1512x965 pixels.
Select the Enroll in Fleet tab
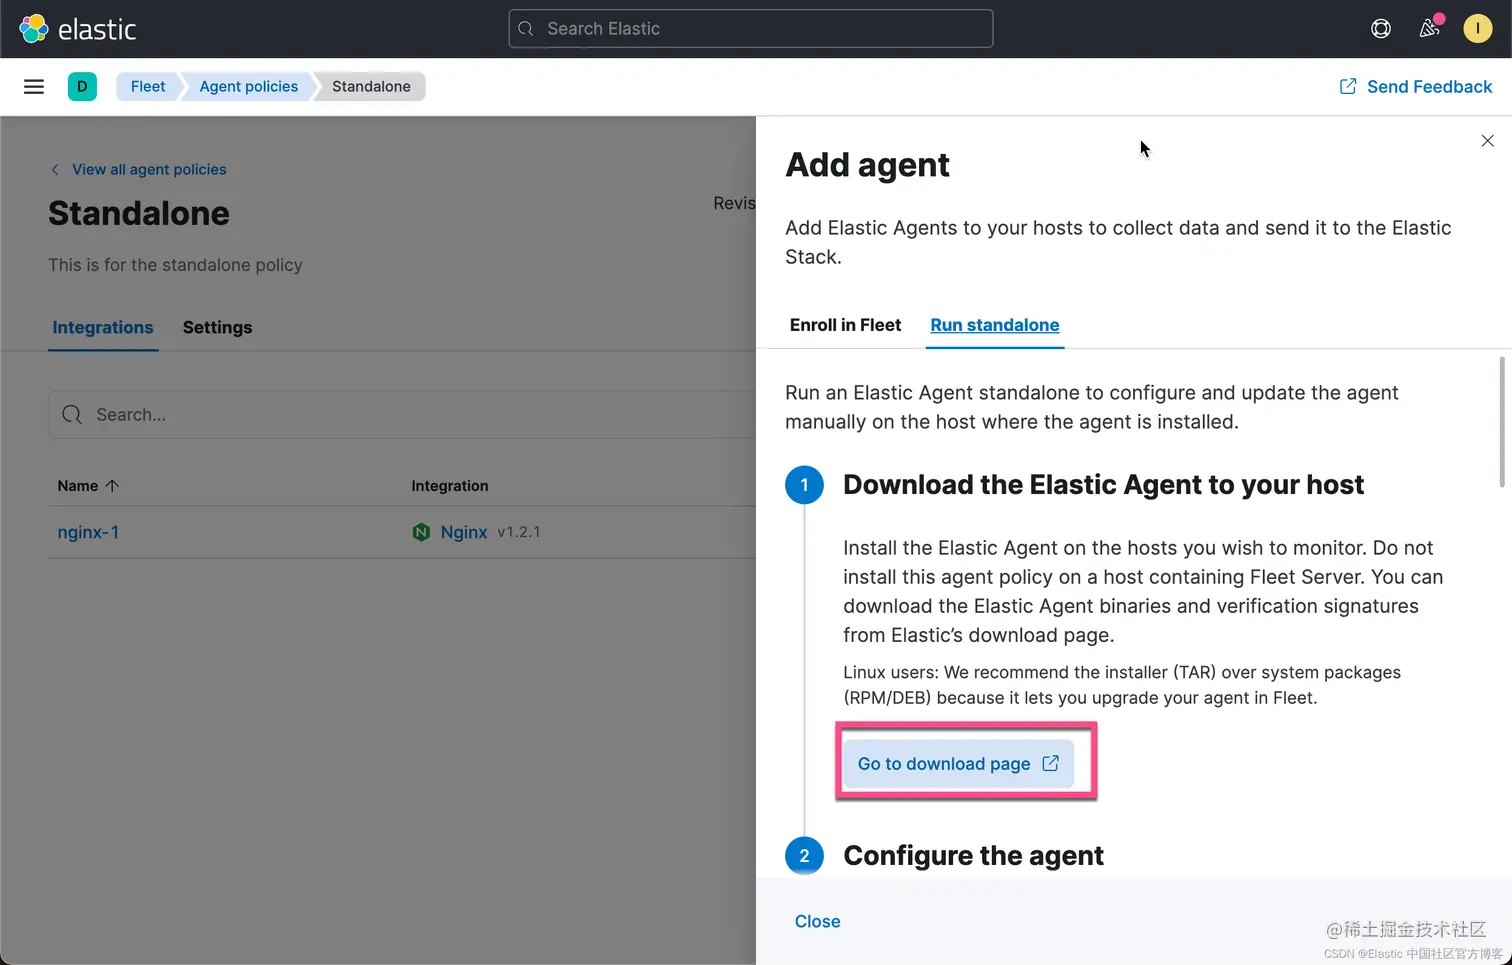coord(845,325)
